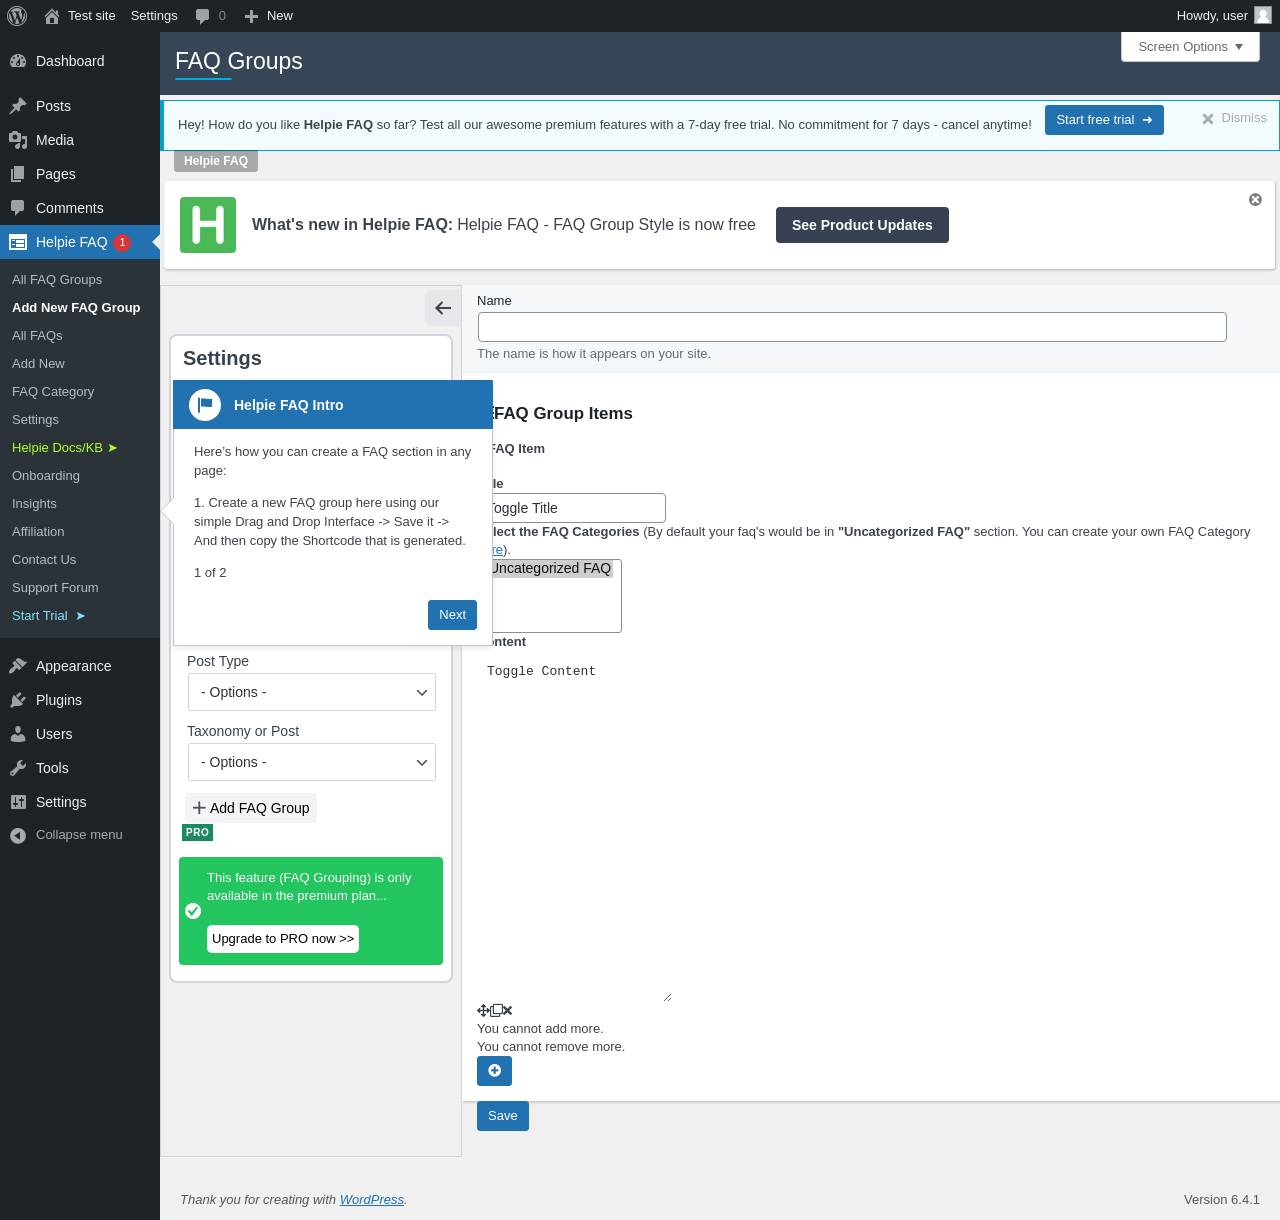Click the green Helpie H logo

pos(208,225)
